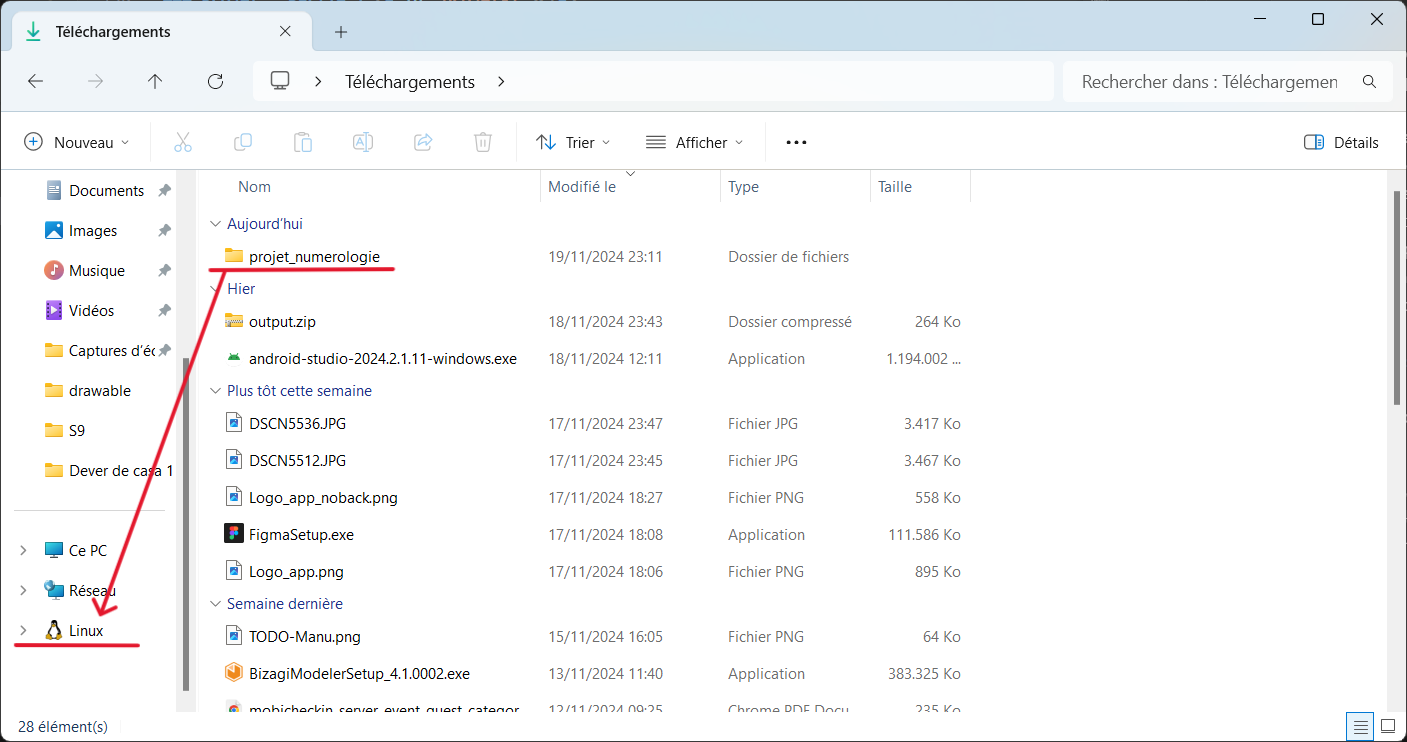
Task: Go up one folder level arrow
Action: click(155, 82)
